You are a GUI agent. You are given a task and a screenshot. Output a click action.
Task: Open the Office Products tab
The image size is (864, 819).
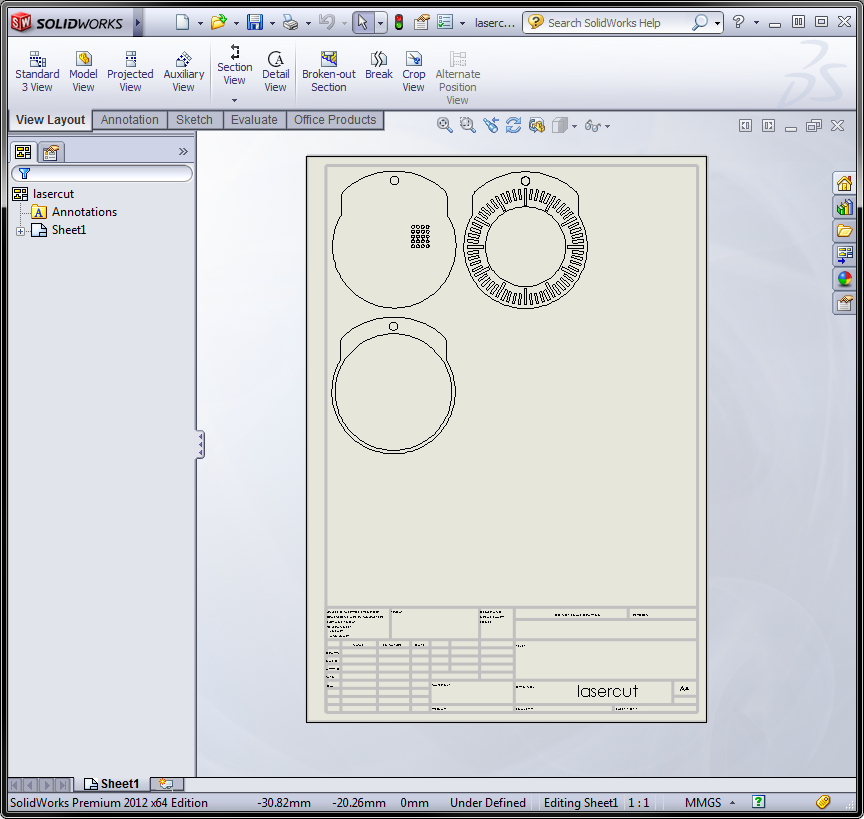click(x=335, y=119)
